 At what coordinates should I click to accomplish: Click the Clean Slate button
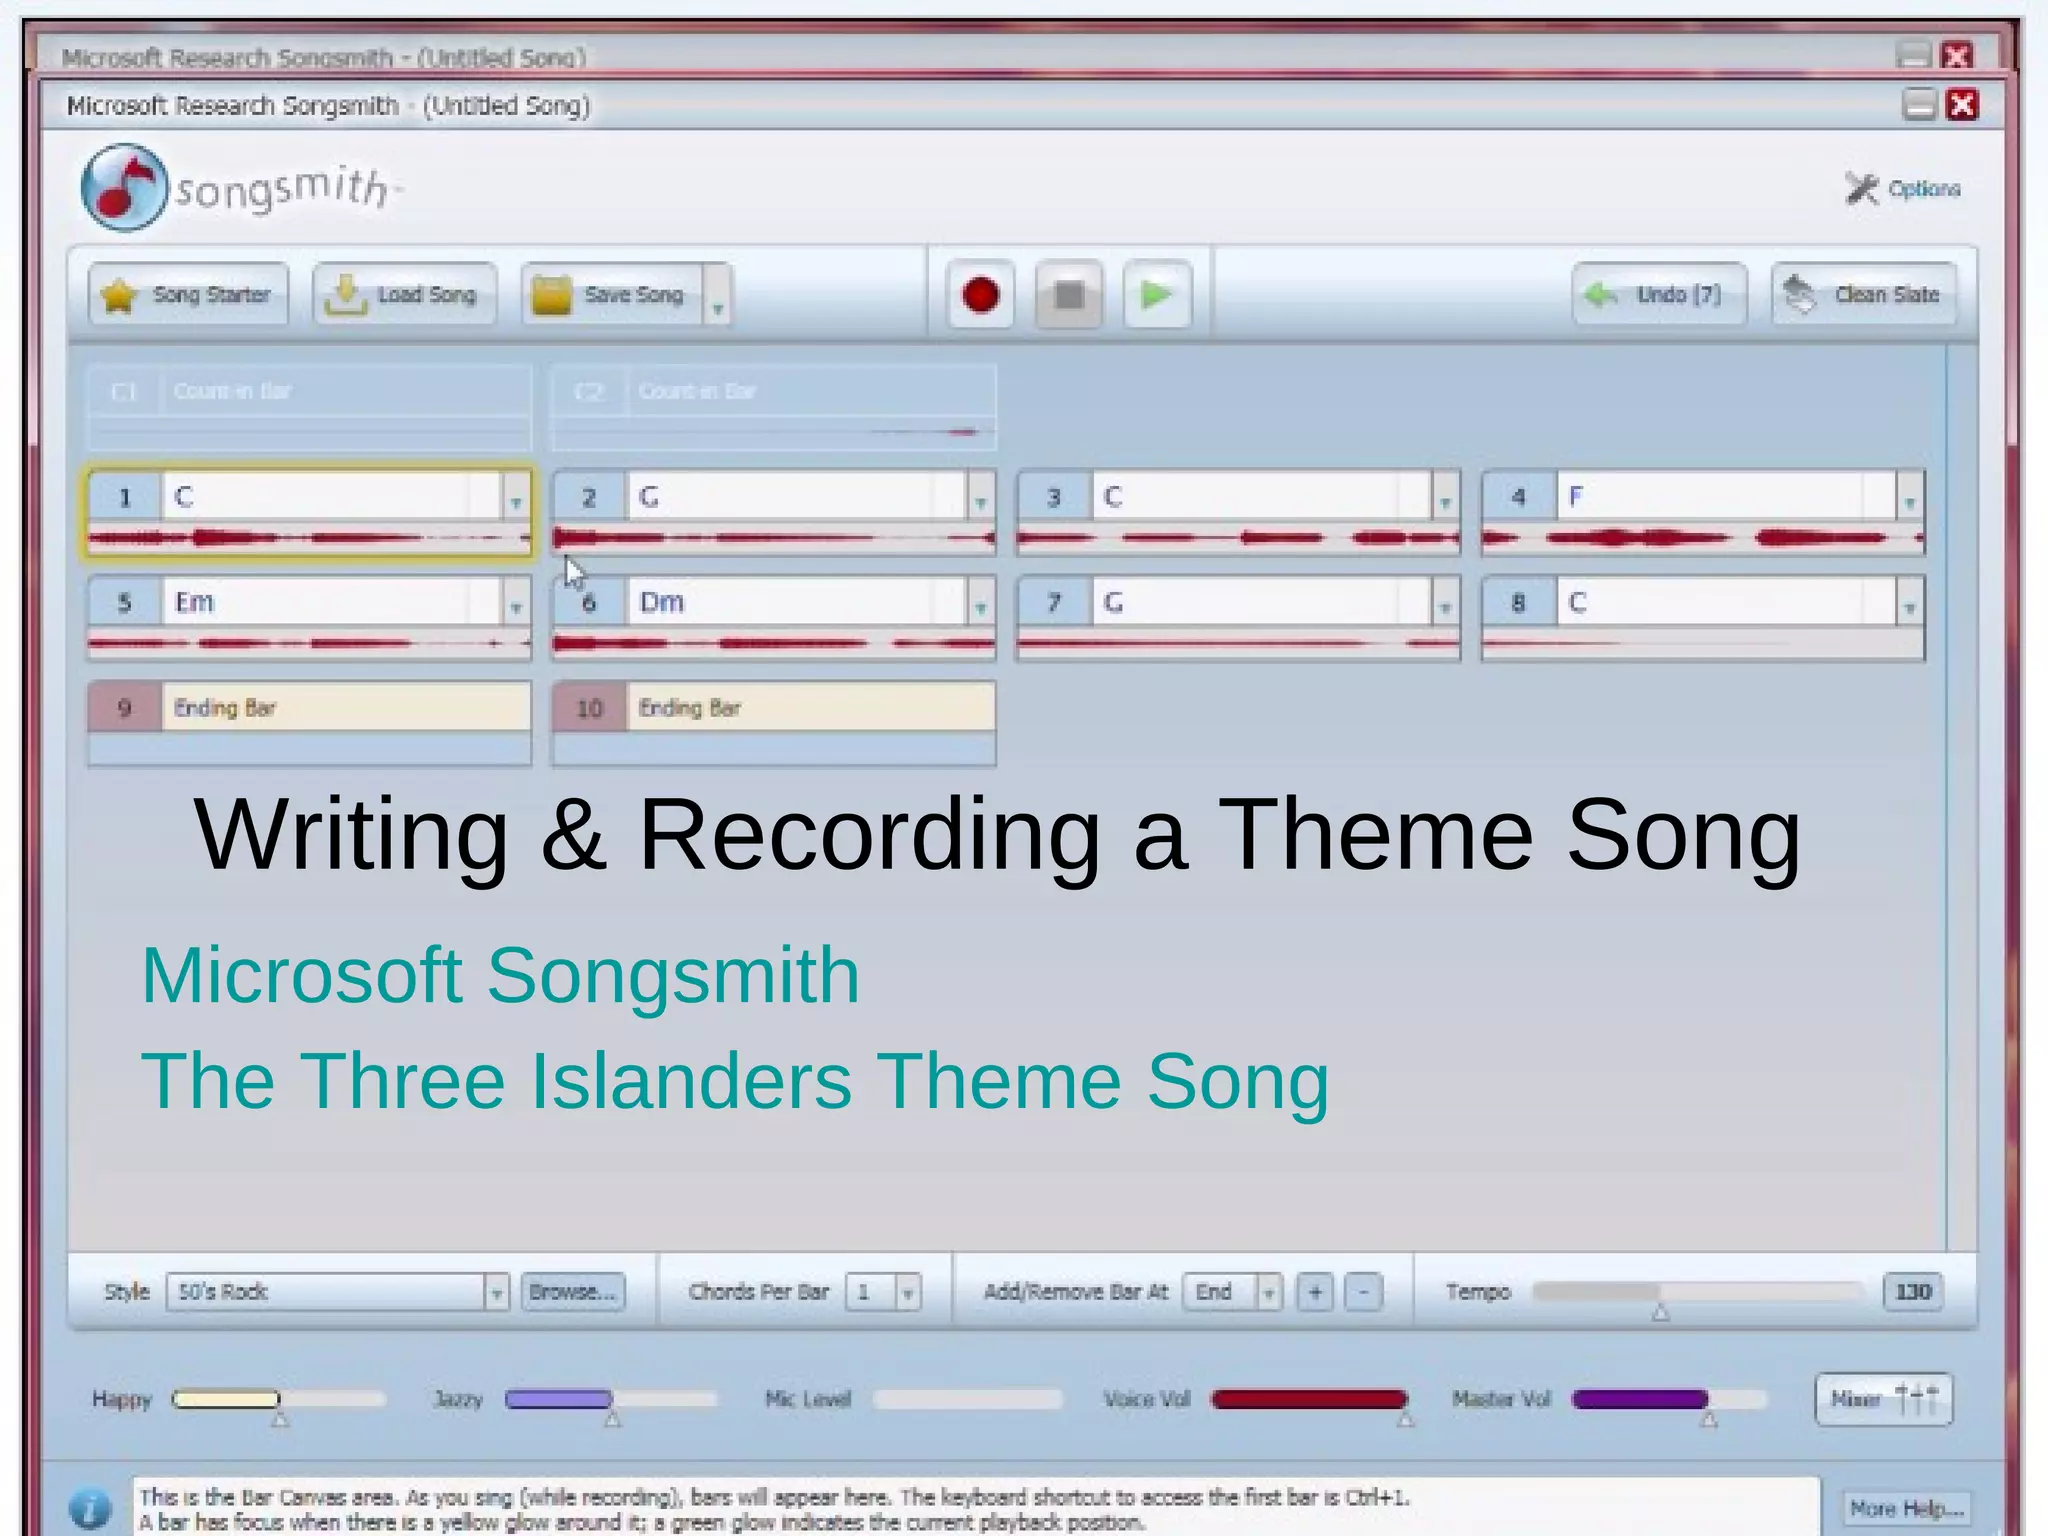[1864, 295]
